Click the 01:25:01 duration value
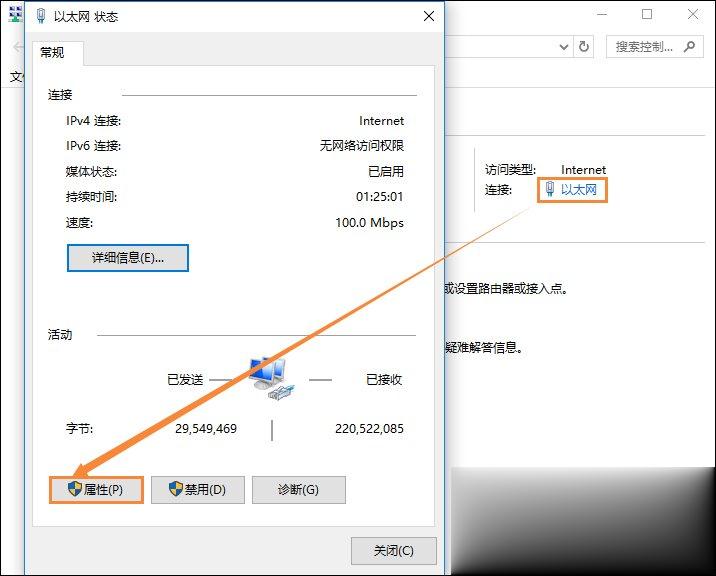The height and width of the screenshot is (576, 716). tap(379, 197)
